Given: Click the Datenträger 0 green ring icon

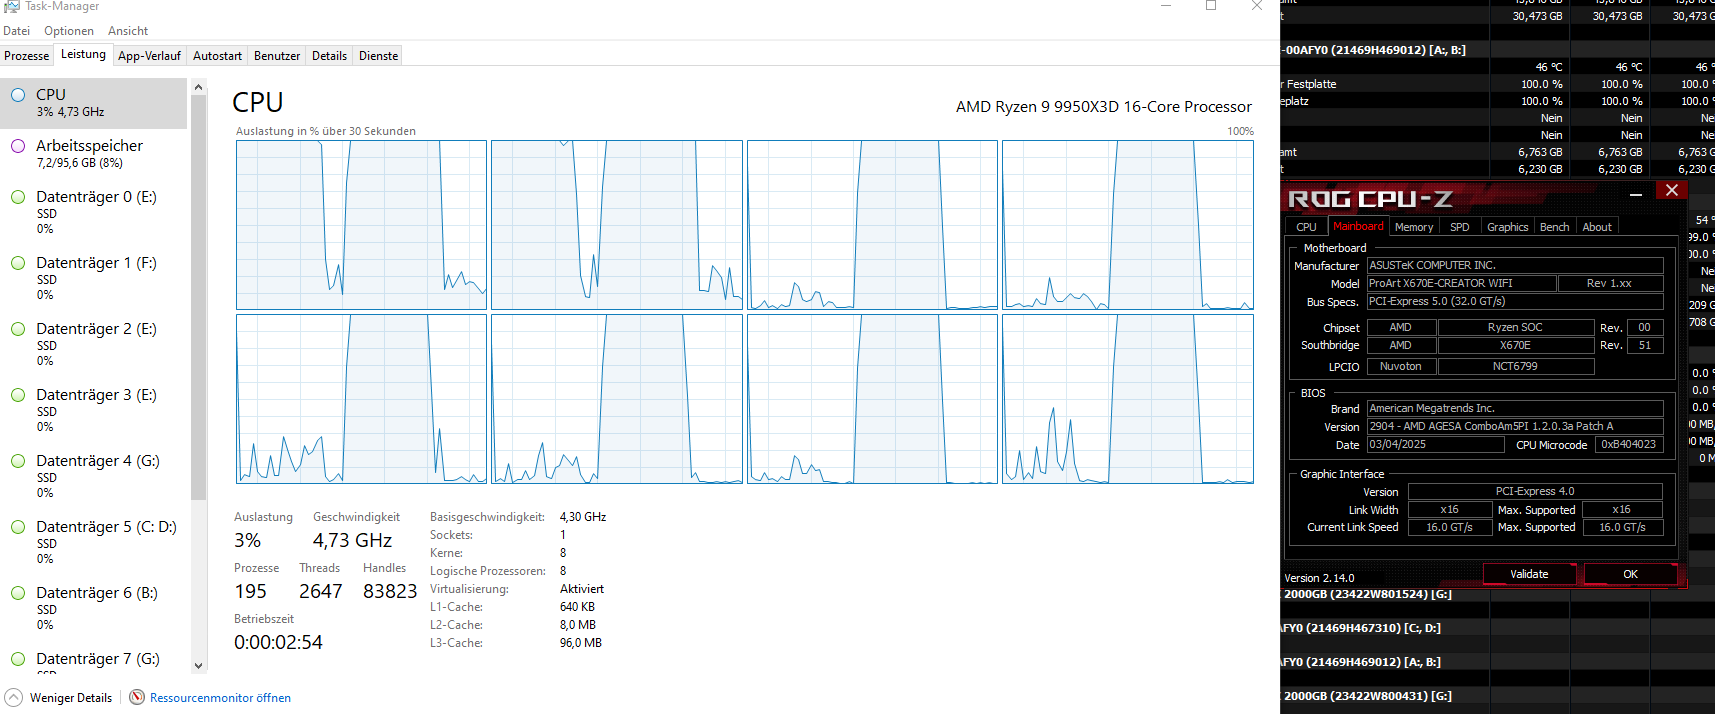Looking at the screenshot, I should tap(18, 197).
